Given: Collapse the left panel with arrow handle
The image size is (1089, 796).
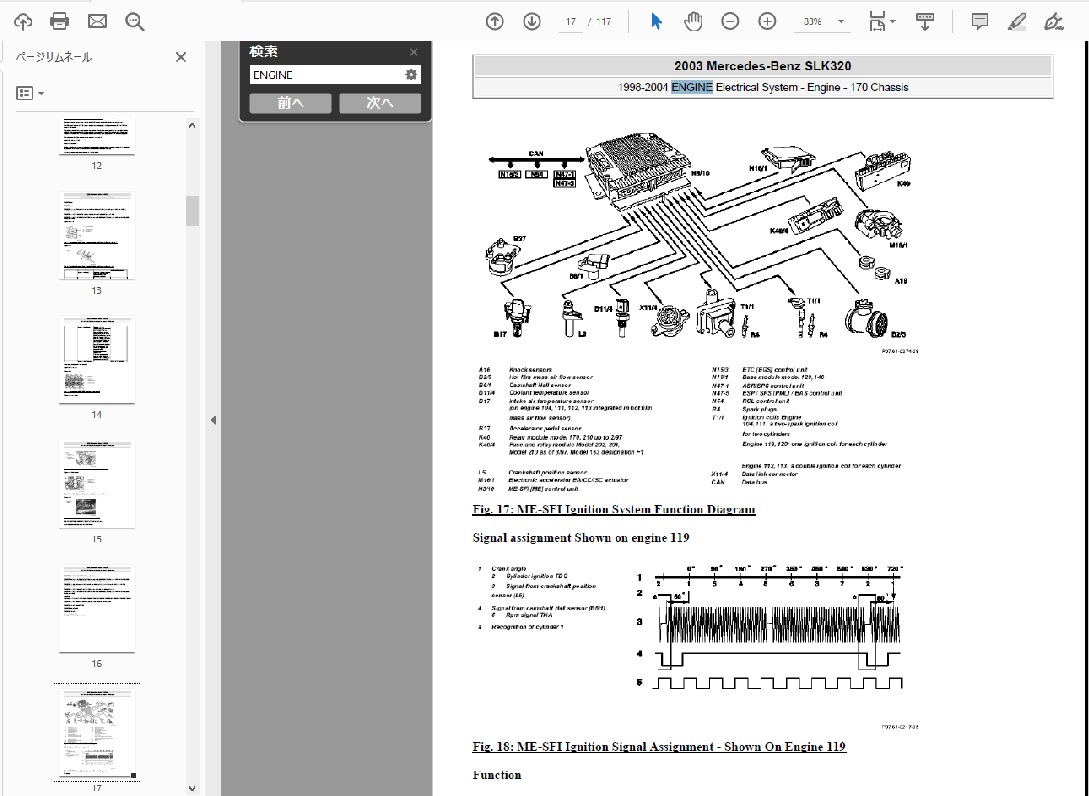Looking at the screenshot, I should click(x=213, y=420).
